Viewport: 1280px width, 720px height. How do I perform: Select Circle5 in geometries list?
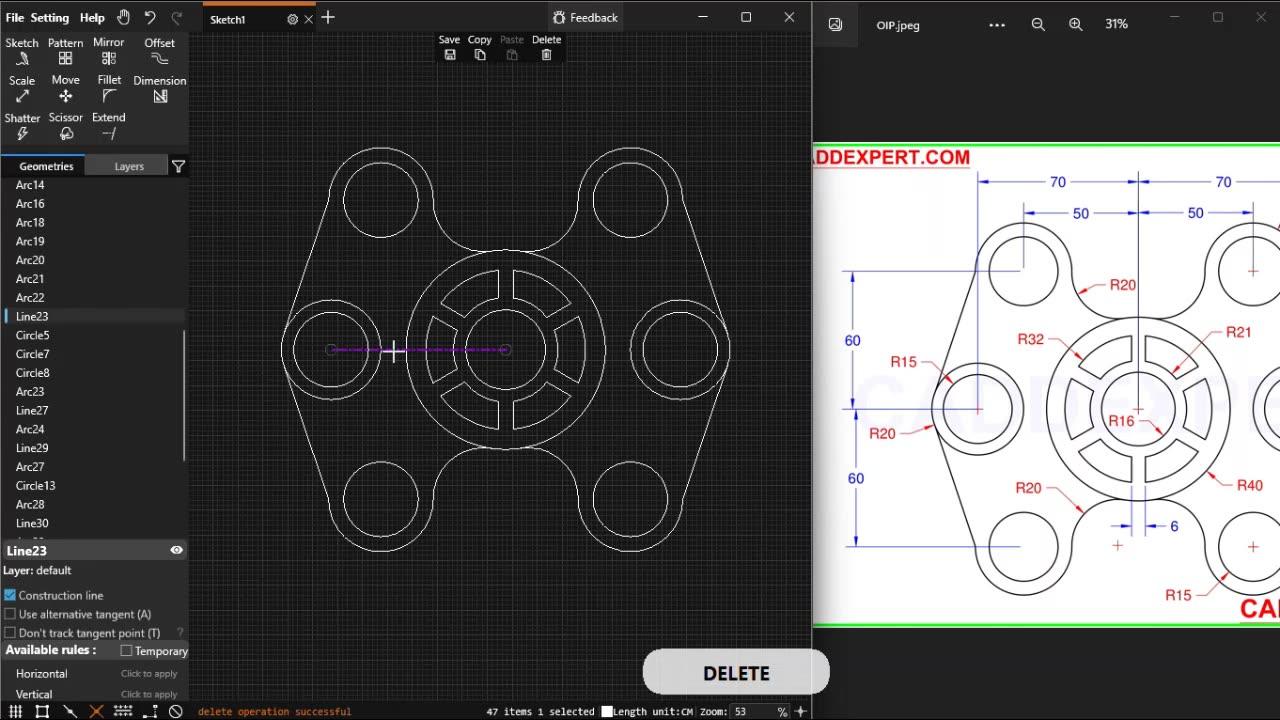(32, 335)
